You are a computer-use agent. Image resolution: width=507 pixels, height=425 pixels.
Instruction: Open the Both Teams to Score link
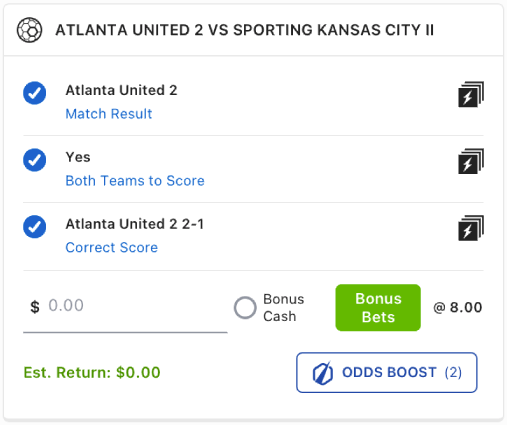(x=135, y=181)
